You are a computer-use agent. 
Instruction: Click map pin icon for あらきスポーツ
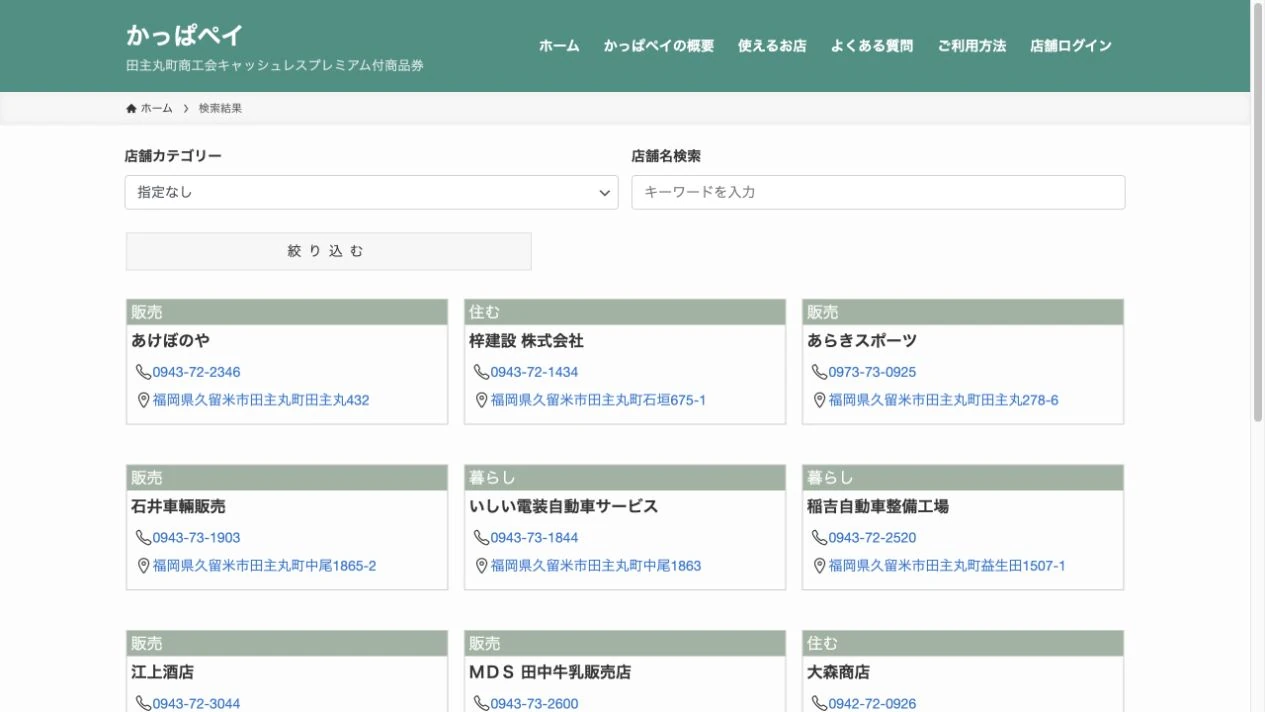(x=819, y=400)
